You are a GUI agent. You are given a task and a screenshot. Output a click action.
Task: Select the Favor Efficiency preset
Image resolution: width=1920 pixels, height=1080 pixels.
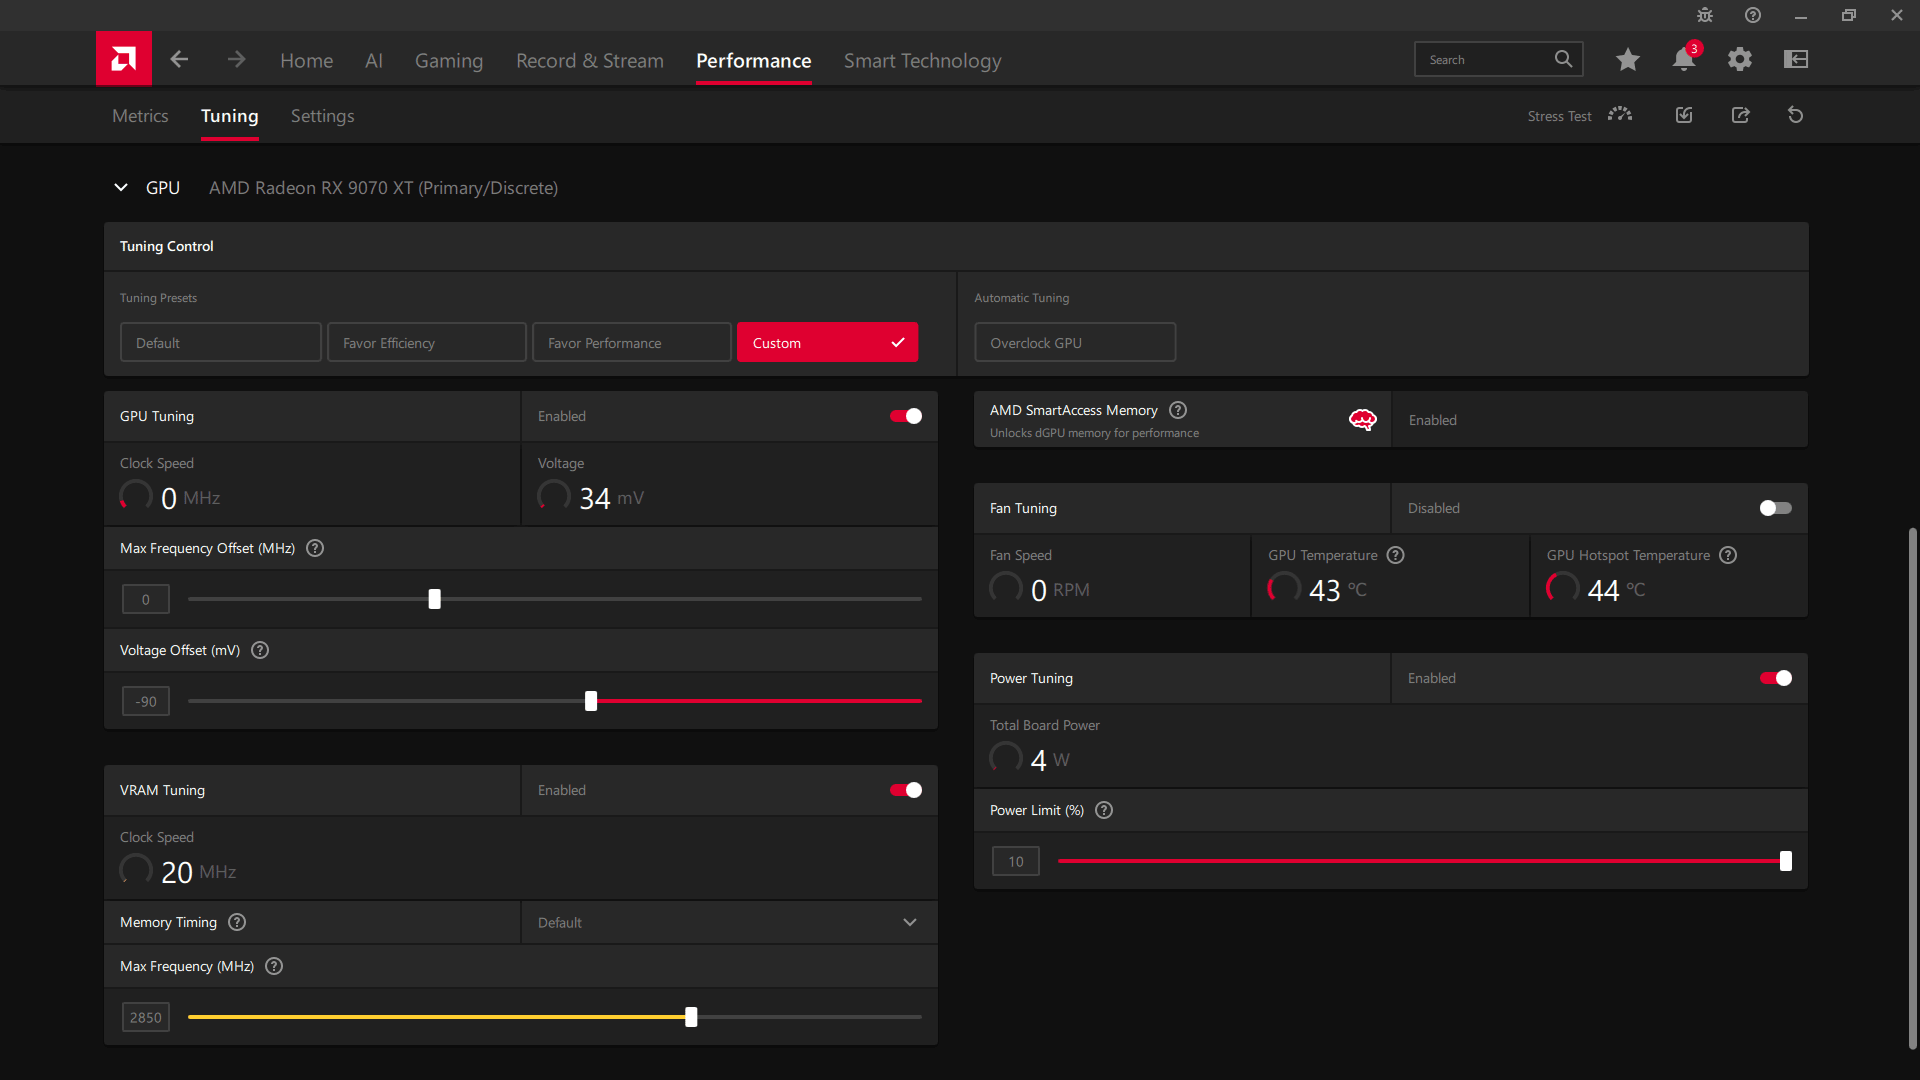click(427, 343)
